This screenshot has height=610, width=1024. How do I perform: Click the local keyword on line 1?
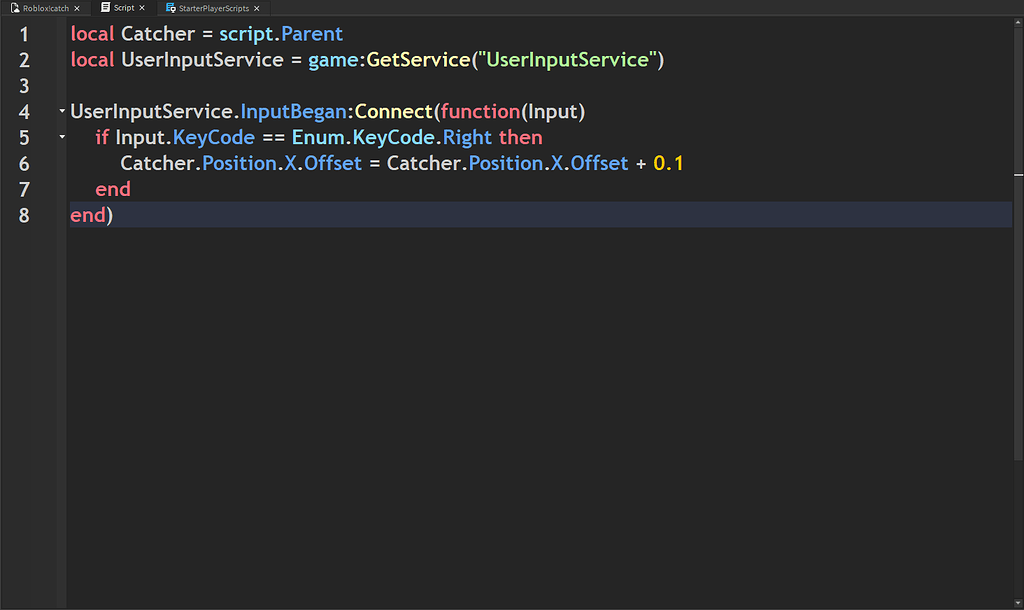coord(91,33)
